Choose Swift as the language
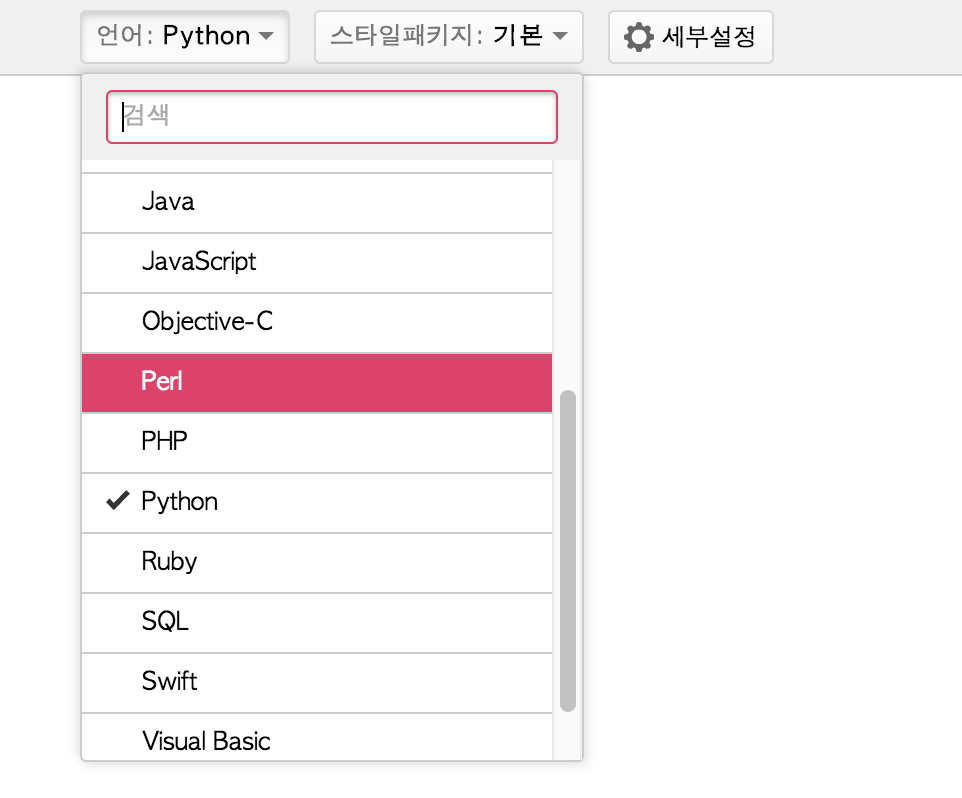962x798 pixels. pyautogui.click(x=316, y=682)
